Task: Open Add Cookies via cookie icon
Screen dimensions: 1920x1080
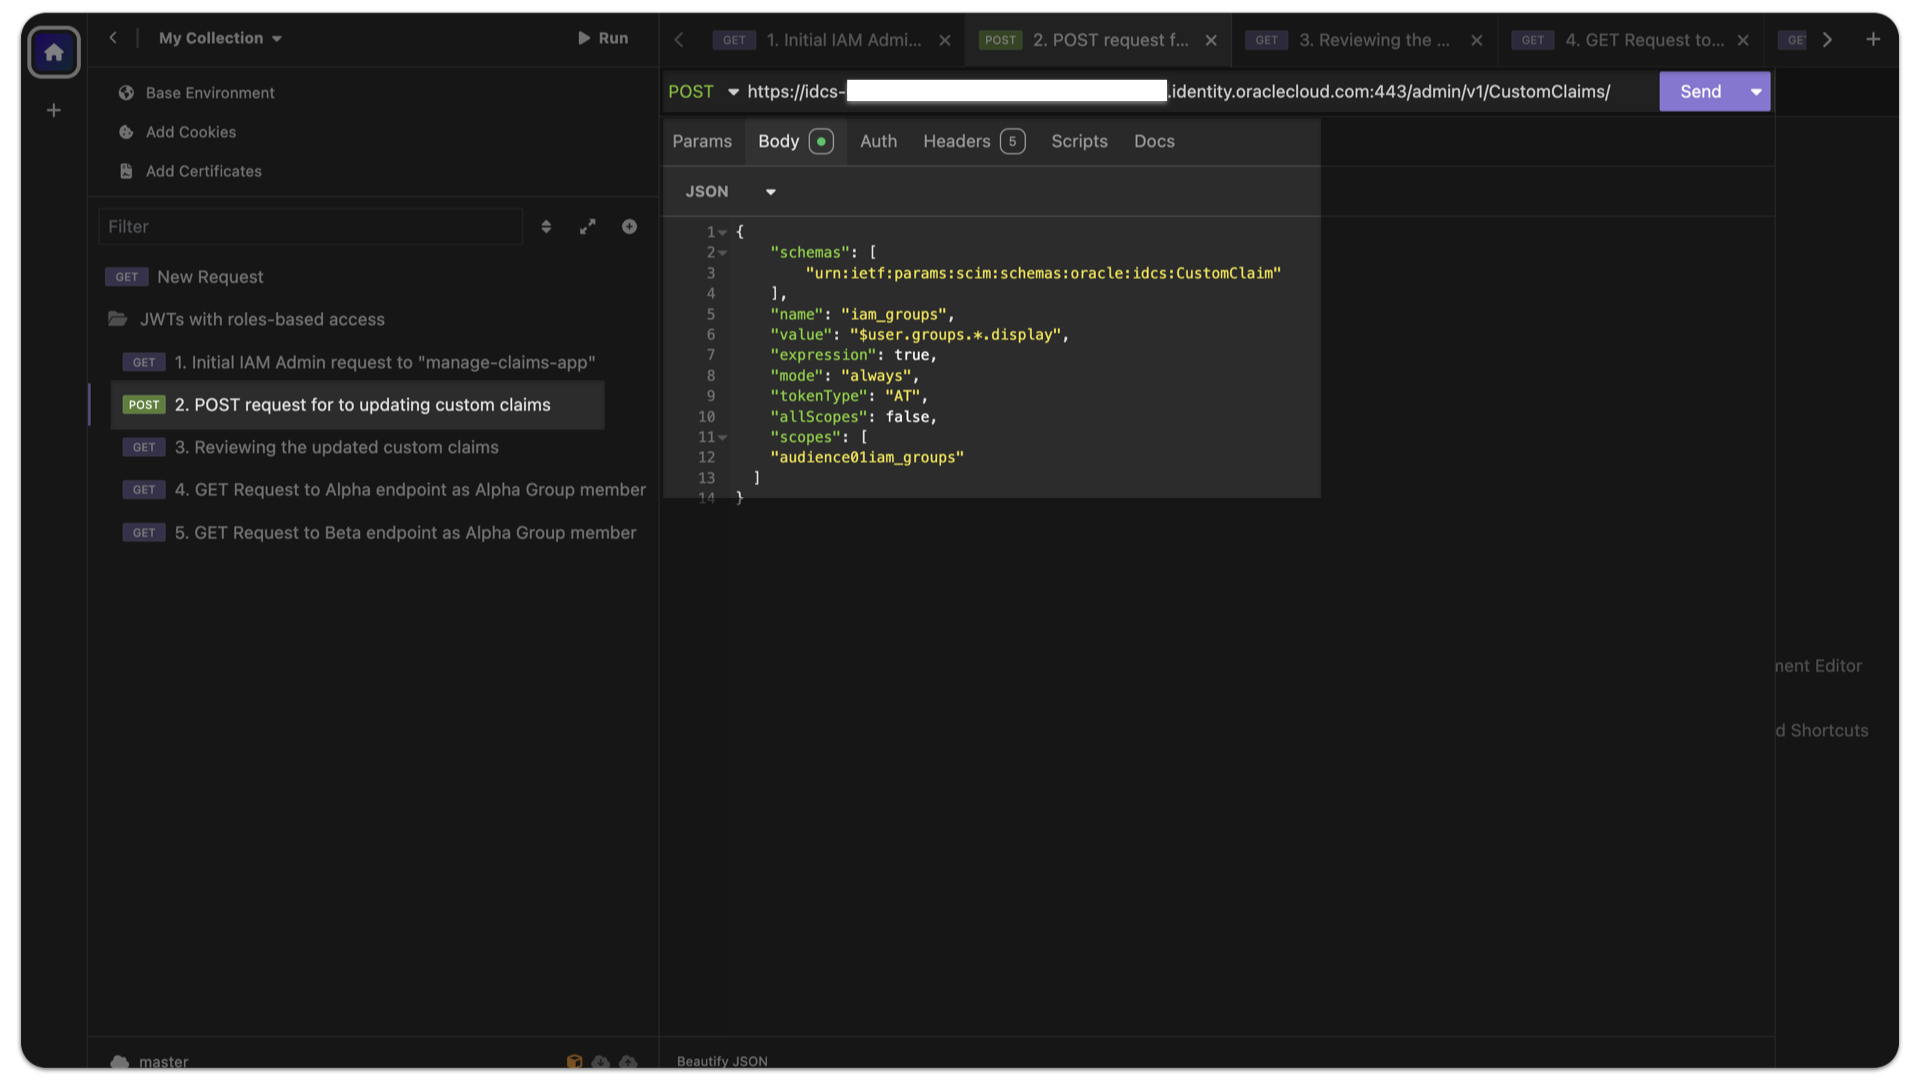Action: 126,132
